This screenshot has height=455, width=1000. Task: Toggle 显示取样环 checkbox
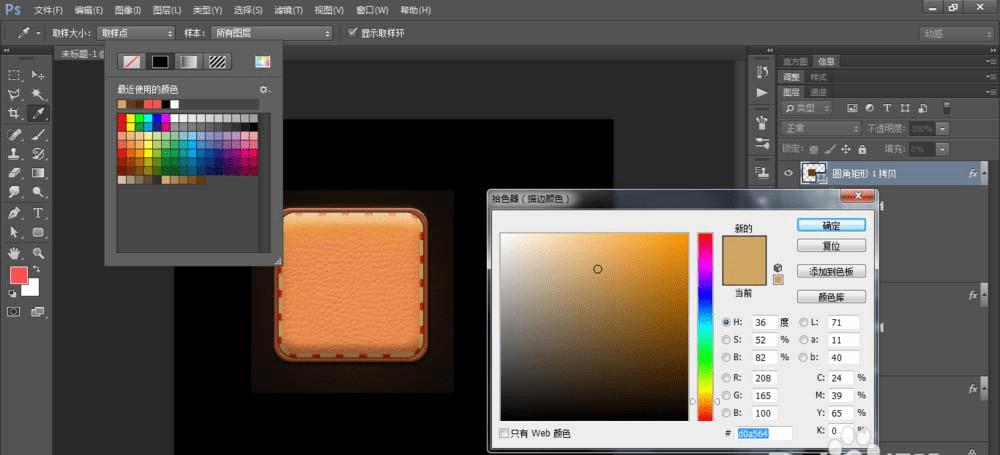[x=352, y=33]
